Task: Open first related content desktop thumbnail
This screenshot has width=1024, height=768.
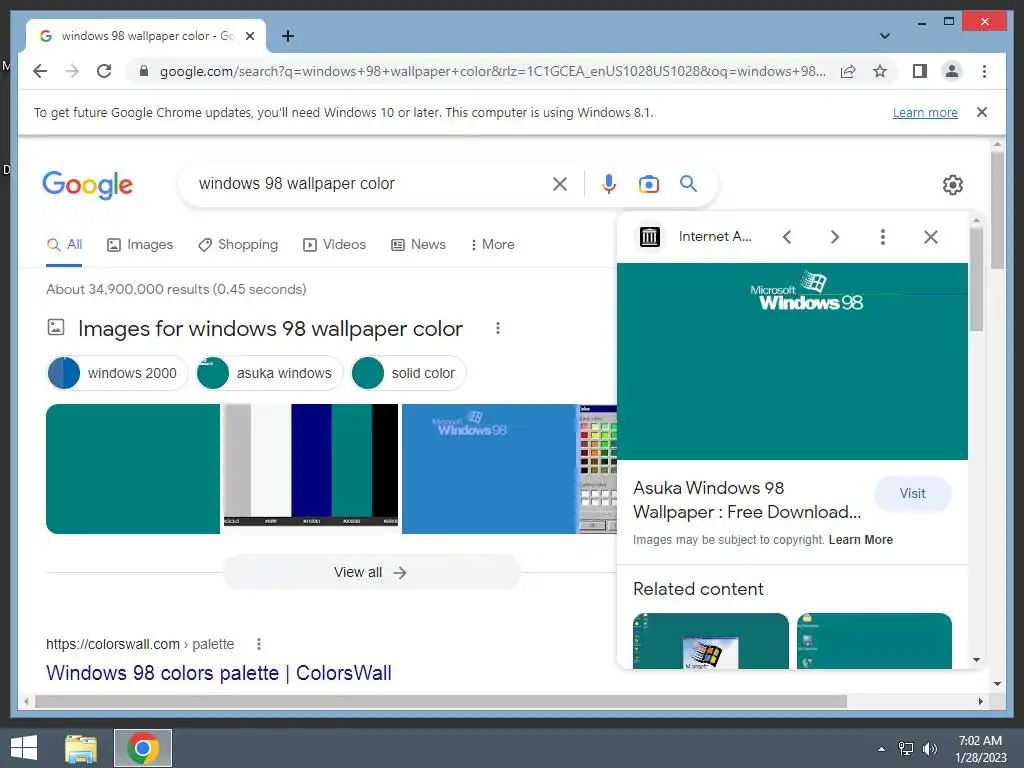Action: coord(711,641)
